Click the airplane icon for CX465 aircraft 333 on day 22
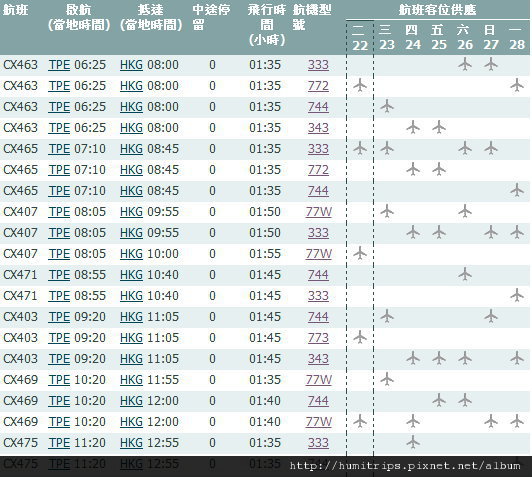 click(x=360, y=148)
